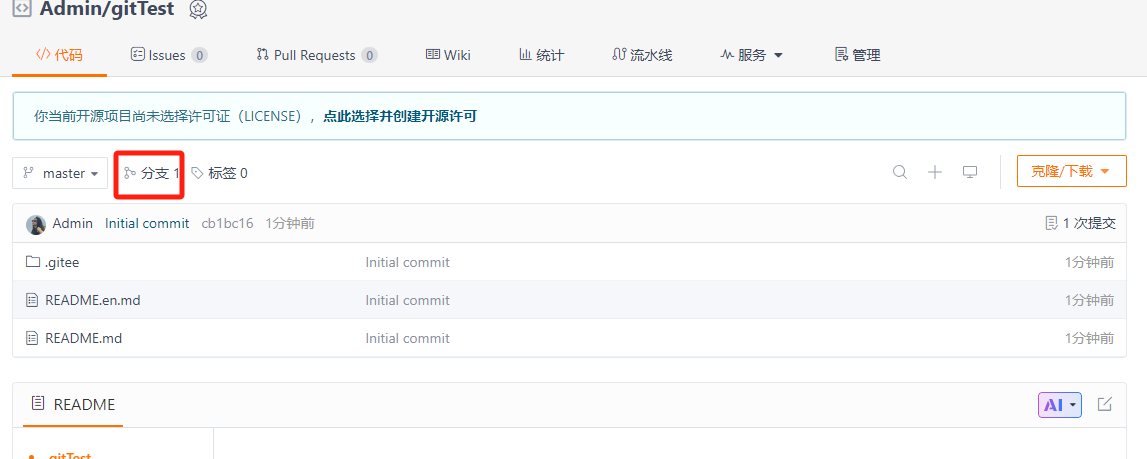Open the 统计 tab
The width and height of the screenshot is (1147, 459).
[541, 55]
